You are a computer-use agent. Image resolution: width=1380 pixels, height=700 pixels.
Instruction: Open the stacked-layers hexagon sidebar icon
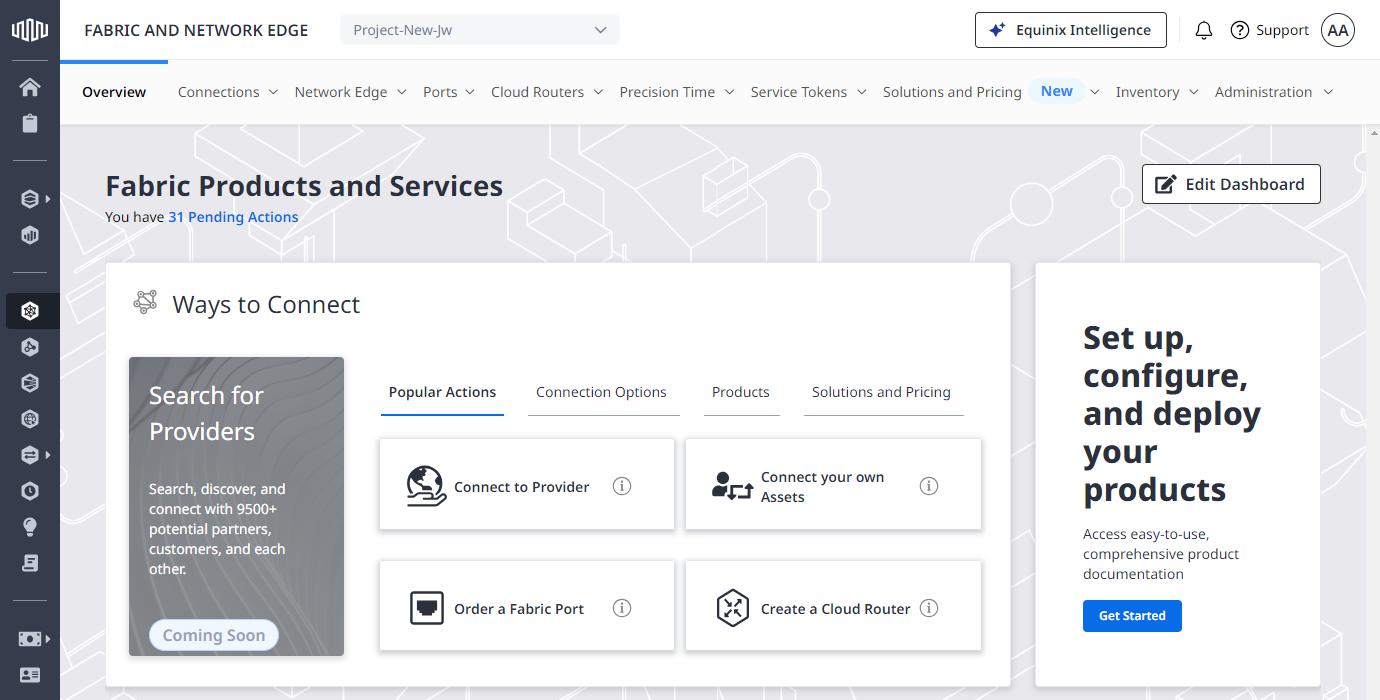(30, 199)
